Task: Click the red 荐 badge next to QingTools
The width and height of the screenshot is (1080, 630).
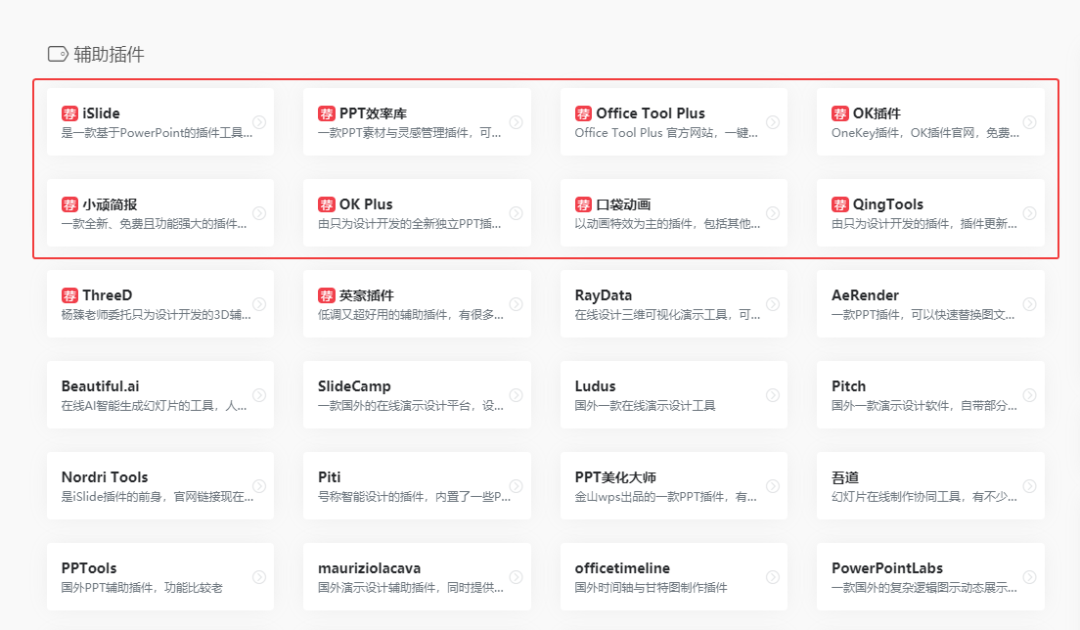Action: tap(840, 204)
